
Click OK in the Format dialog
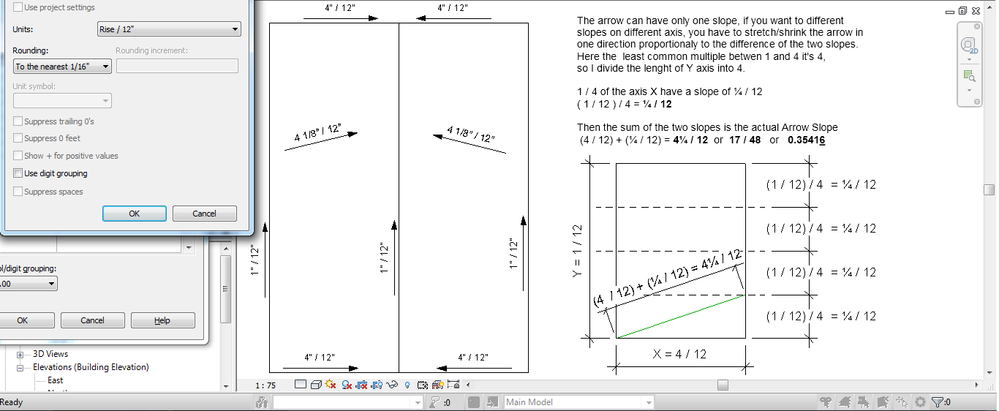pos(134,213)
